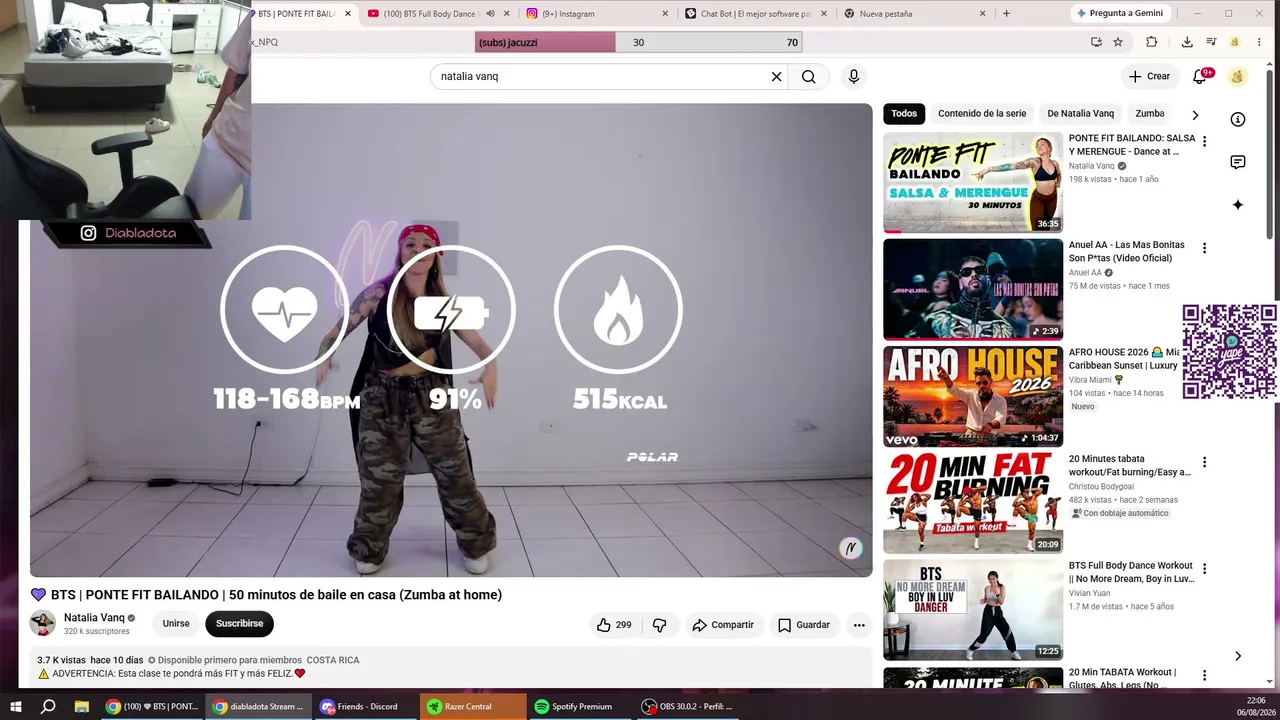Switch to the Chat Bot tab
The width and height of the screenshot is (1280, 720).
pyautogui.click(x=755, y=13)
